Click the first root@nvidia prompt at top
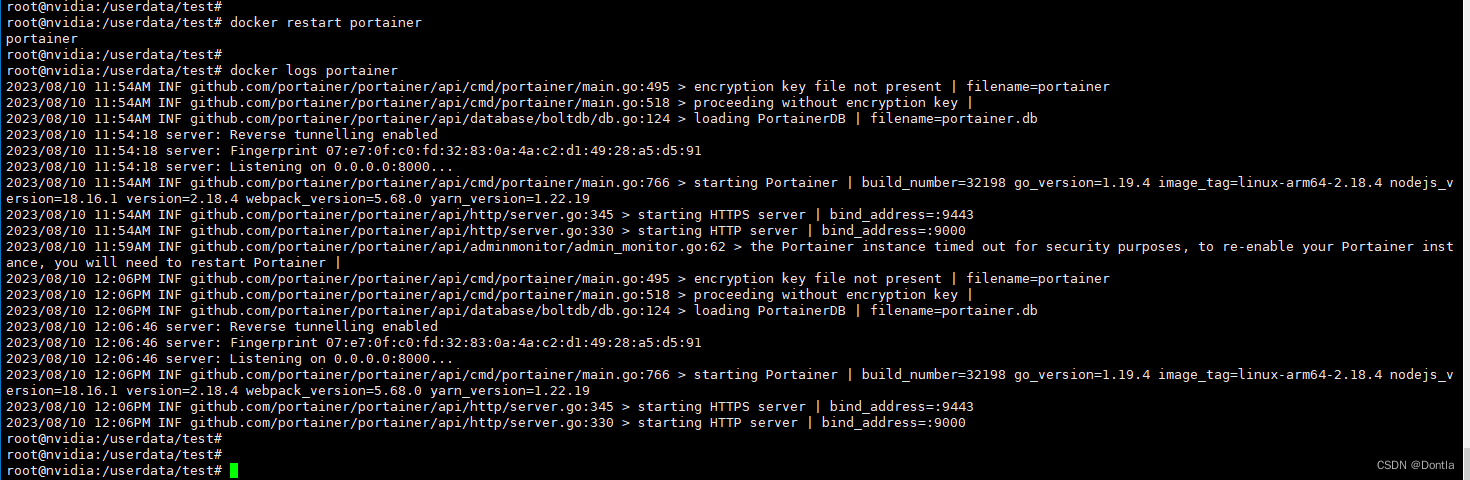The width and height of the screenshot is (1470, 480). tap(114, 7)
